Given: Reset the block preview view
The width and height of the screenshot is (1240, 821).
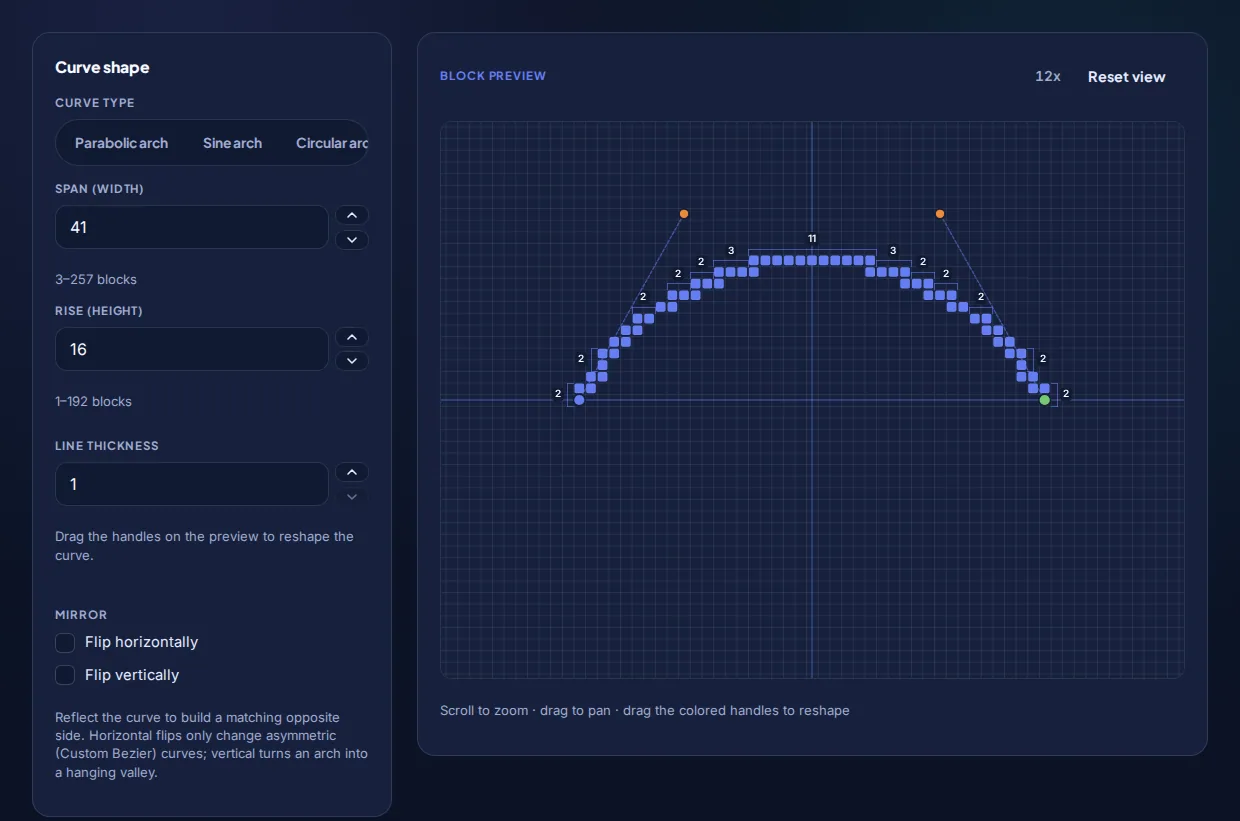Looking at the screenshot, I should tap(1127, 77).
